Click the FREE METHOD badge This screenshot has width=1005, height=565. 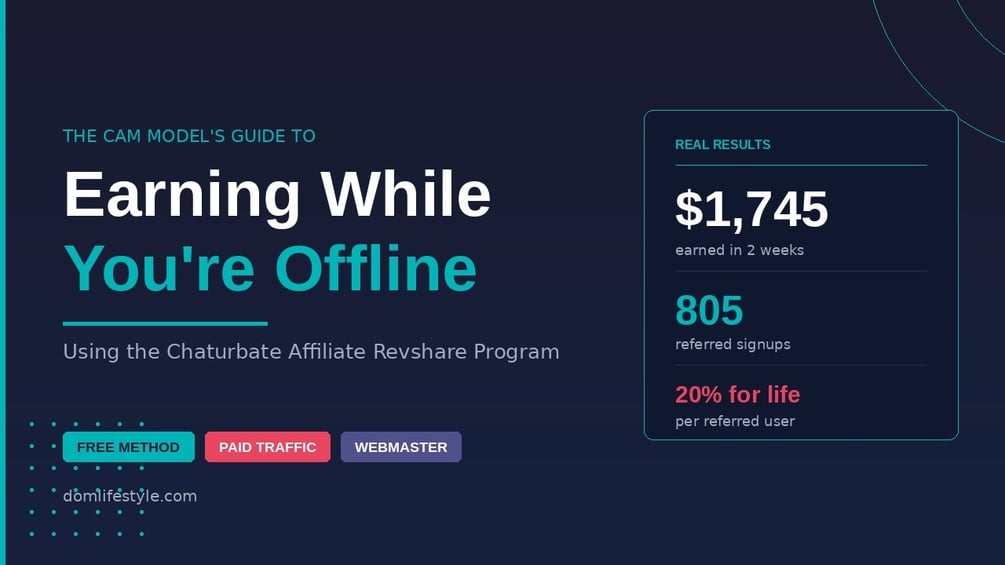[x=129, y=447]
